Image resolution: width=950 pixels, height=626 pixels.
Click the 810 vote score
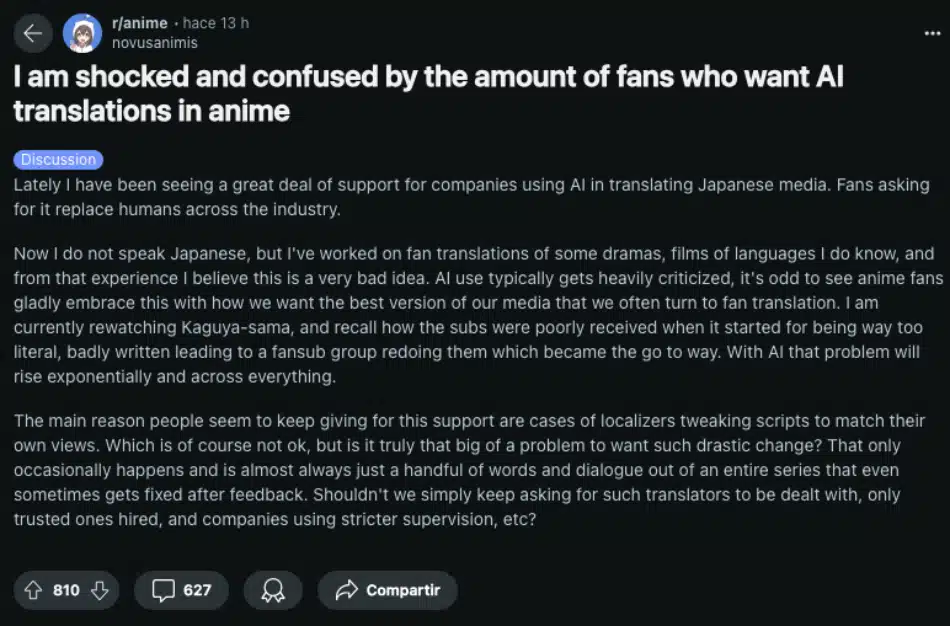coord(66,590)
